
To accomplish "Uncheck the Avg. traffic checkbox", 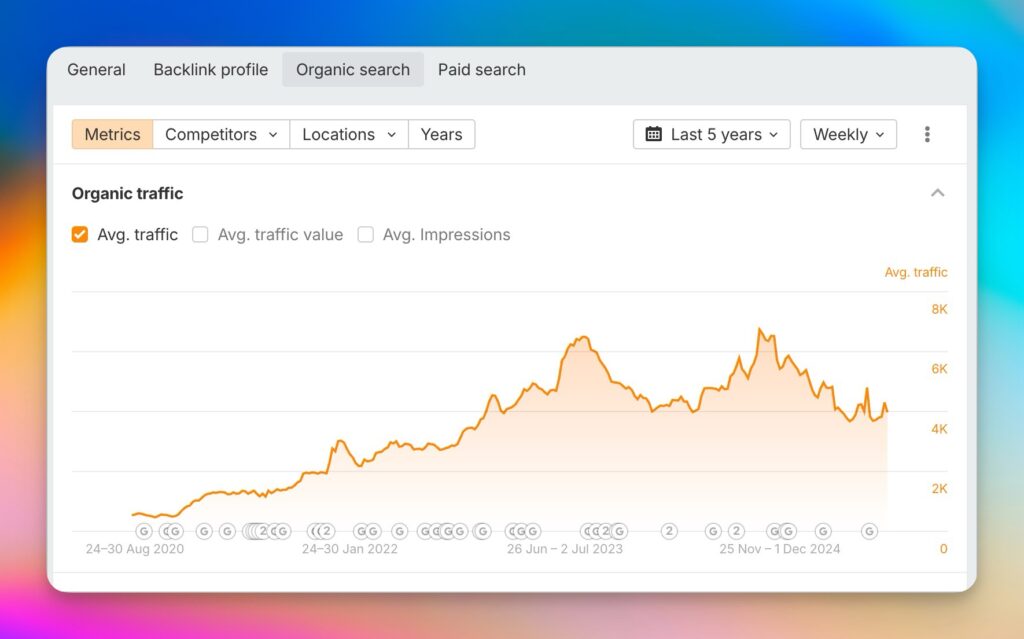I will [80, 235].
